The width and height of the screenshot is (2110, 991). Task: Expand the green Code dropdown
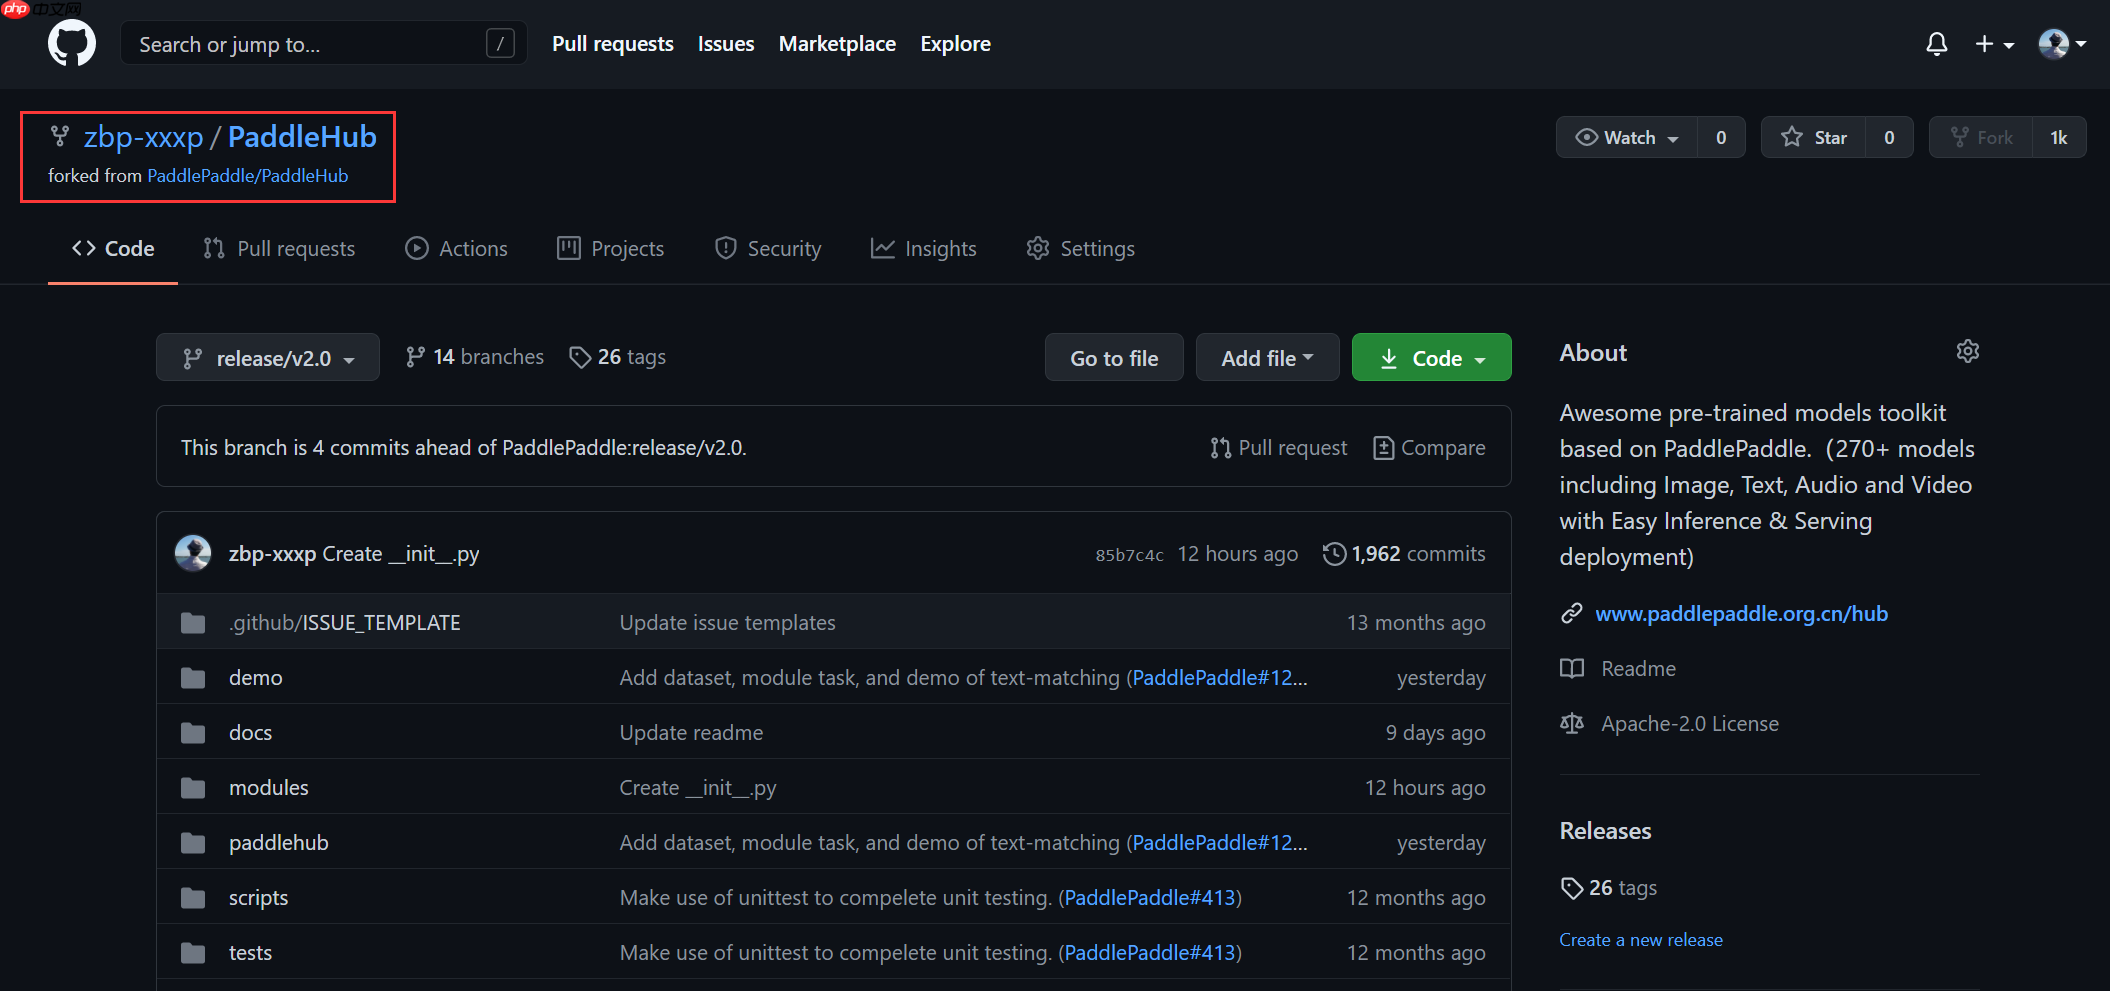click(1431, 358)
